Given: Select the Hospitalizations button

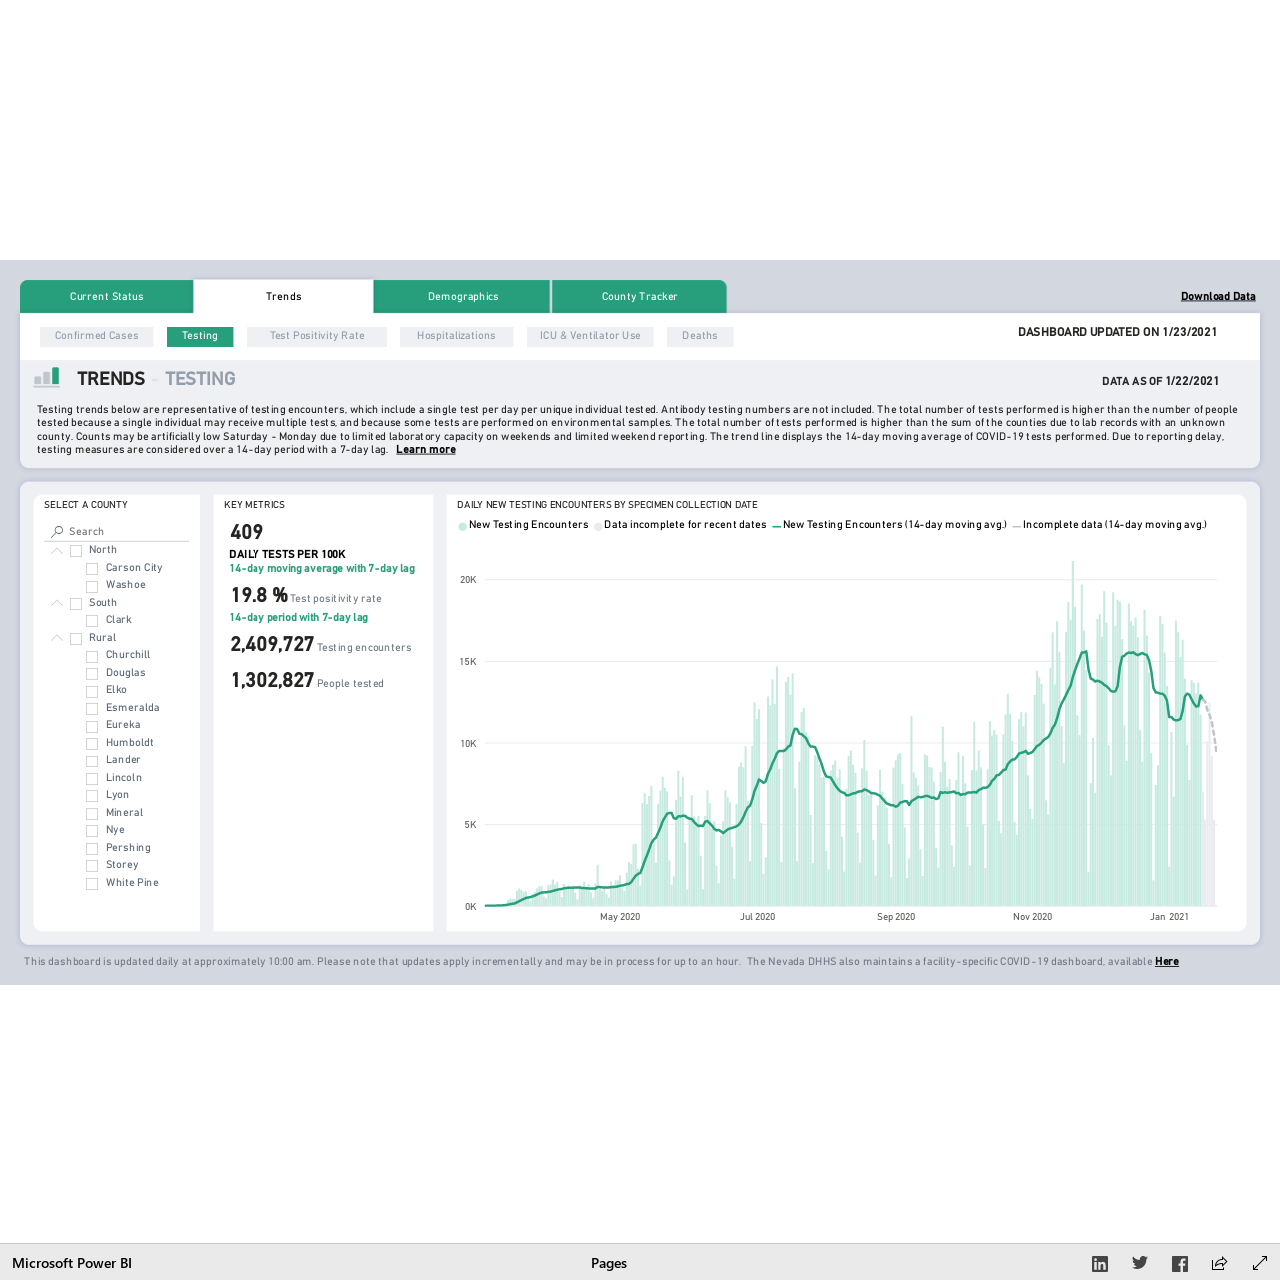Looking at the screenshot, I should (456, 336).
